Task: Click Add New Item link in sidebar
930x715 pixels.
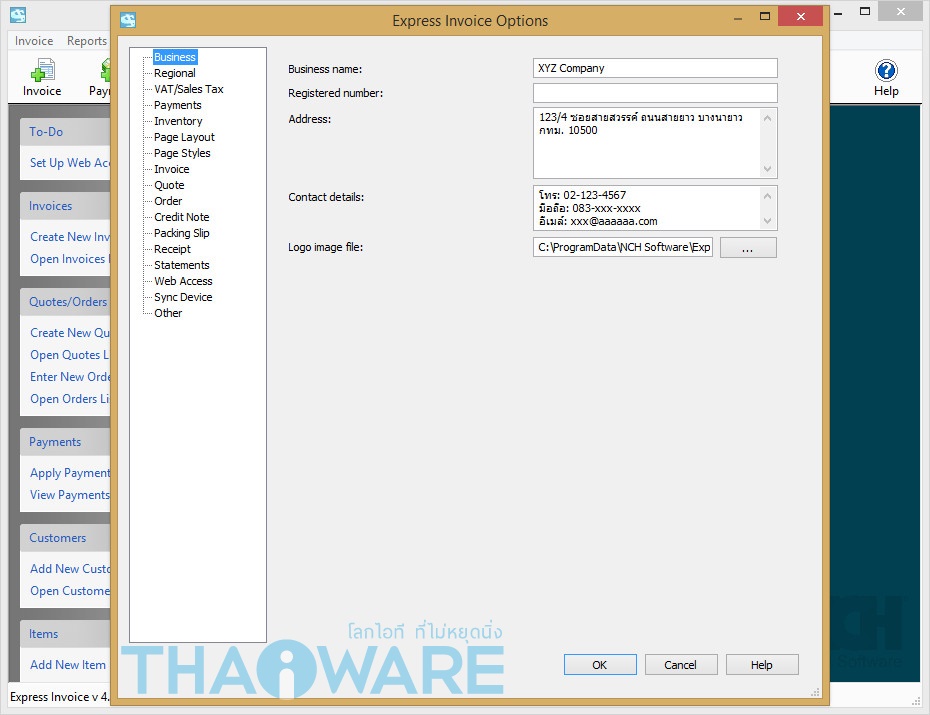Action: click(68, 665)
